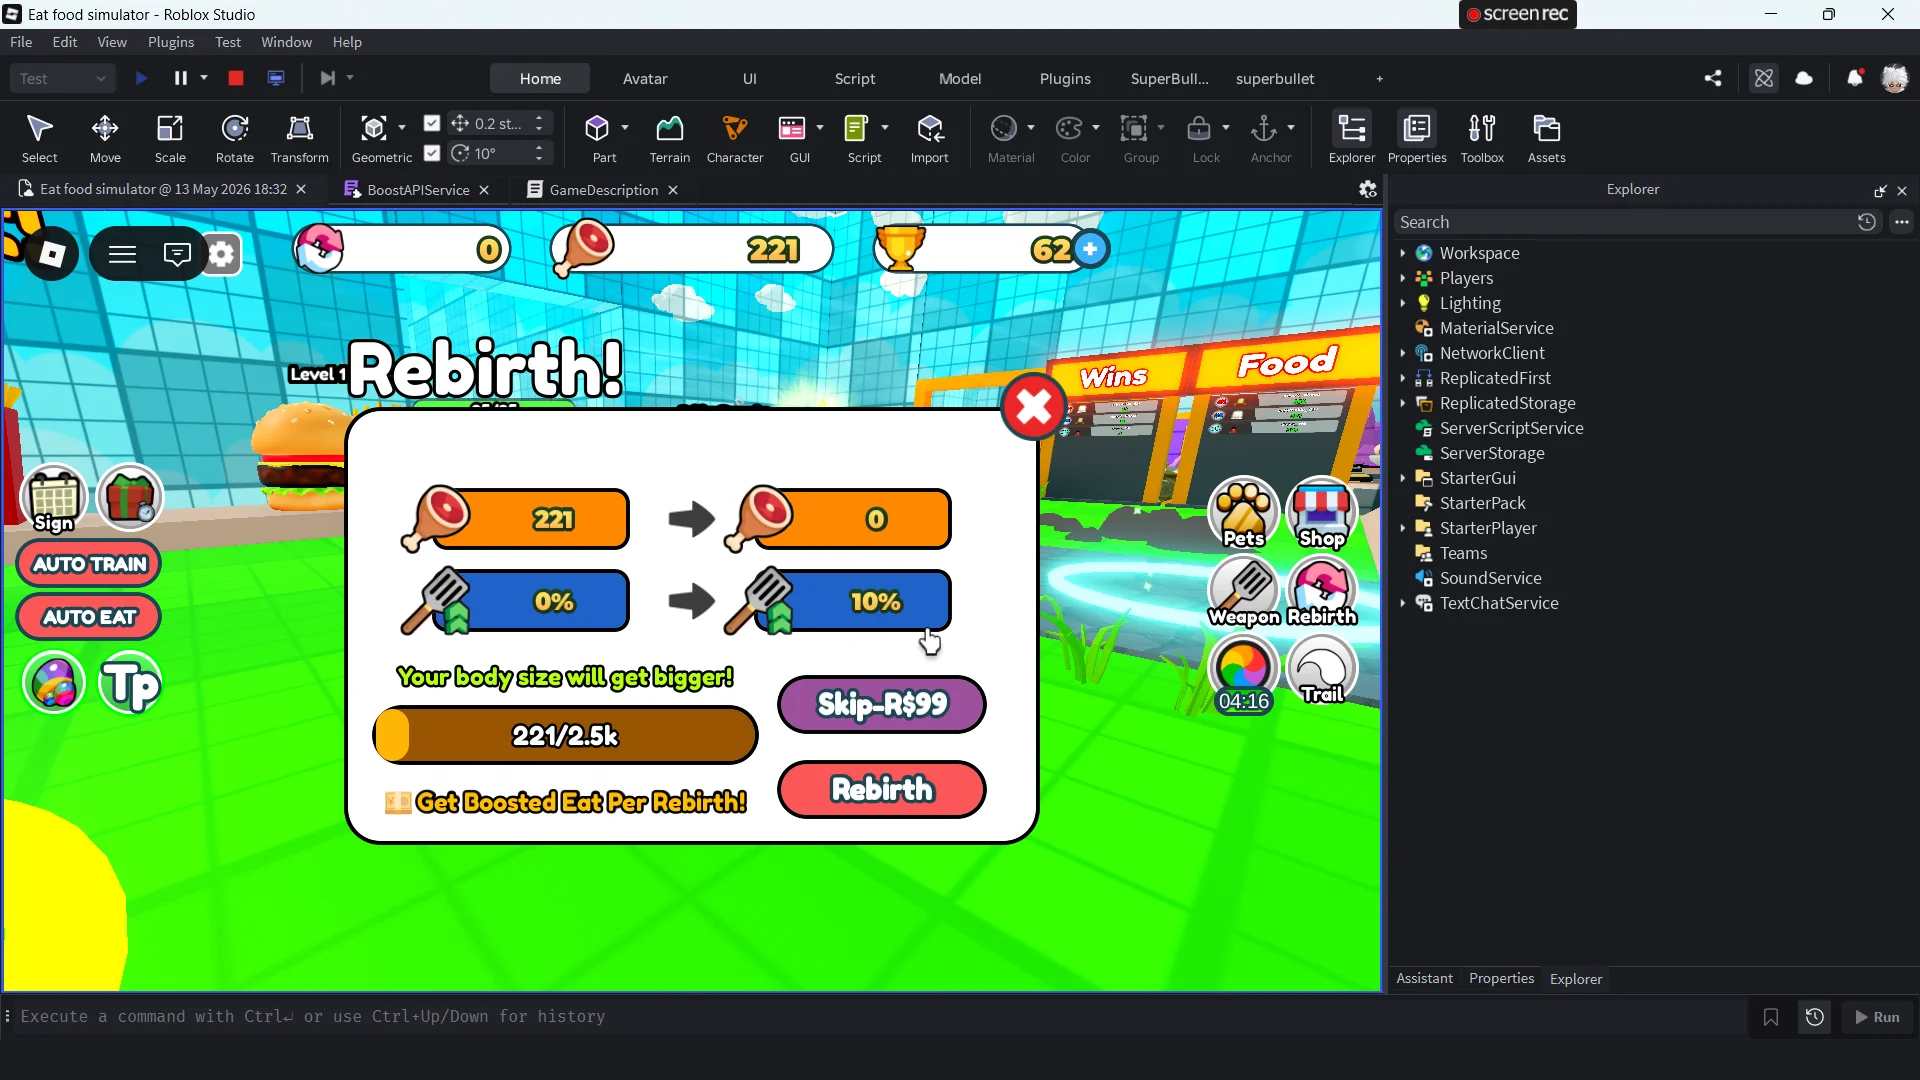This screenshot has width=1920, height=1080.
Task: Toggle AUTO EAT in the game
Action: (89, 617)
